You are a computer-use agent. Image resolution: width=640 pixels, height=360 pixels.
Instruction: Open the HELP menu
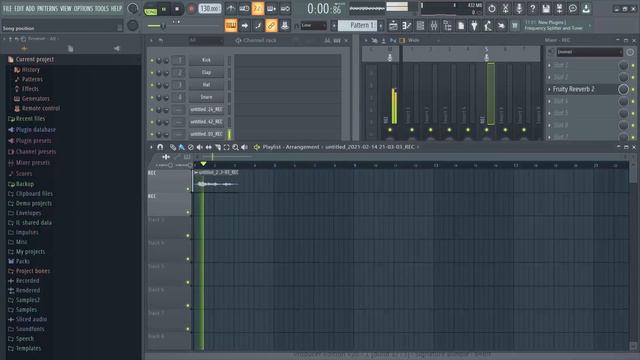click(116, 8)
